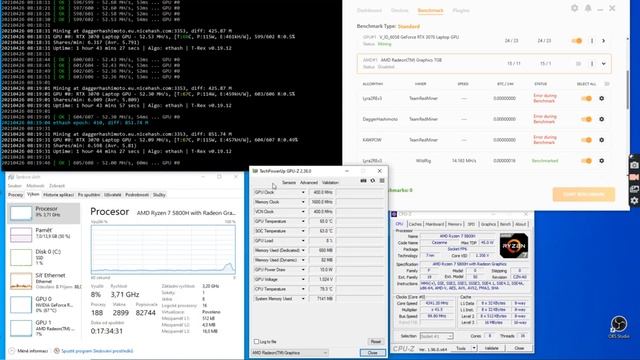Viewport: 640px width, 360px height.
Task: Click the Validate button in CPU-Z
Action: 492,348
